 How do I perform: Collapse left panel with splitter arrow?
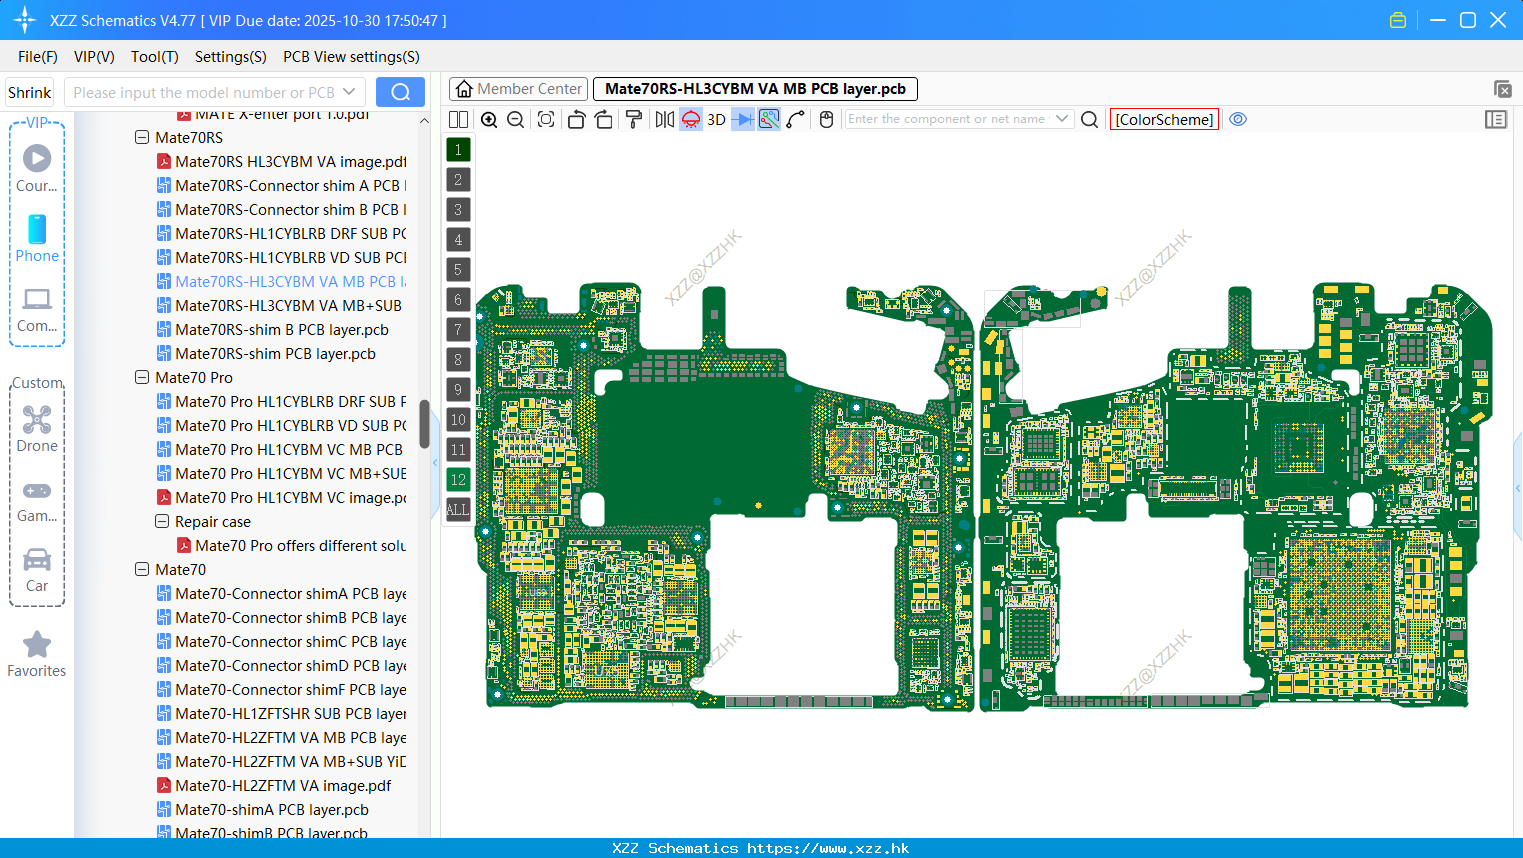pos(435,463)
